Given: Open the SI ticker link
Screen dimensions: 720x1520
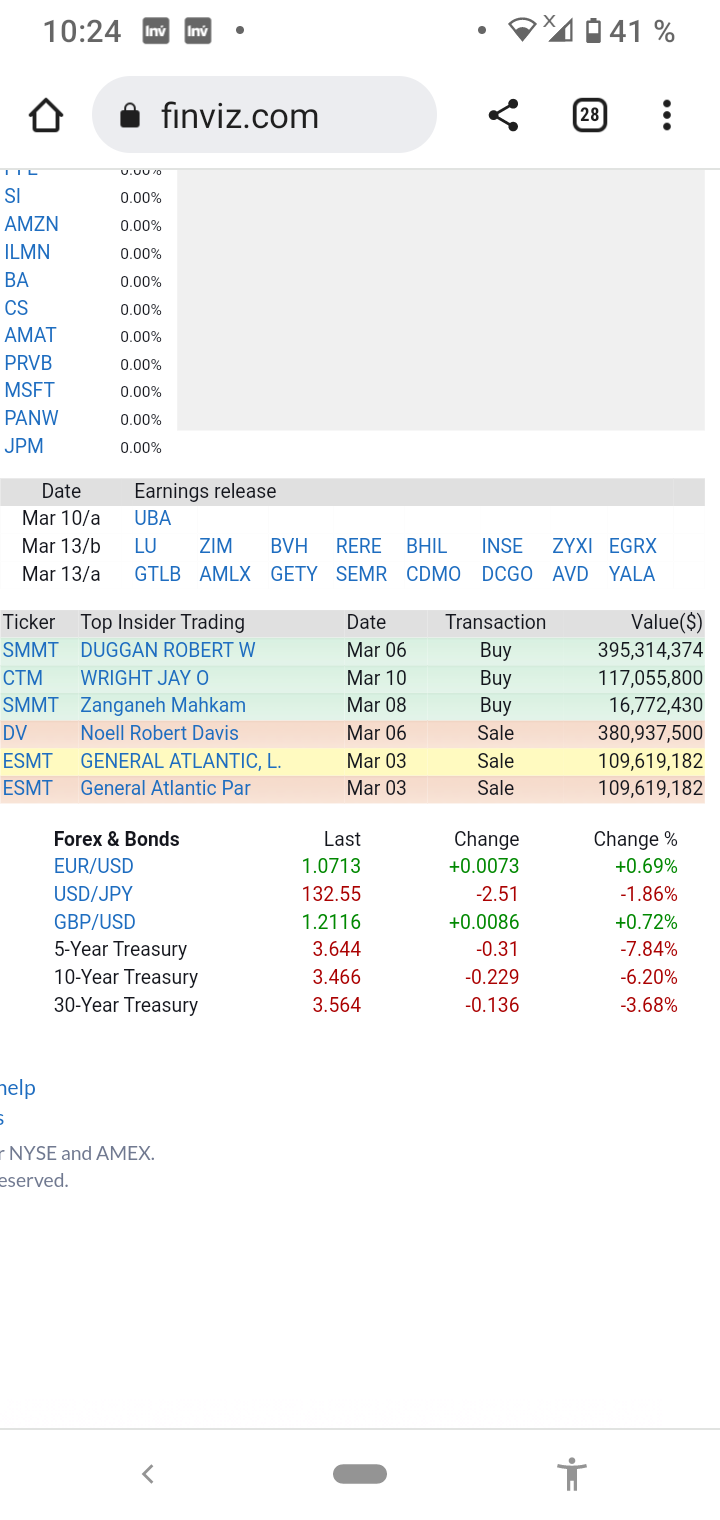Looking at the screenshot, I should tap(12, 197).
